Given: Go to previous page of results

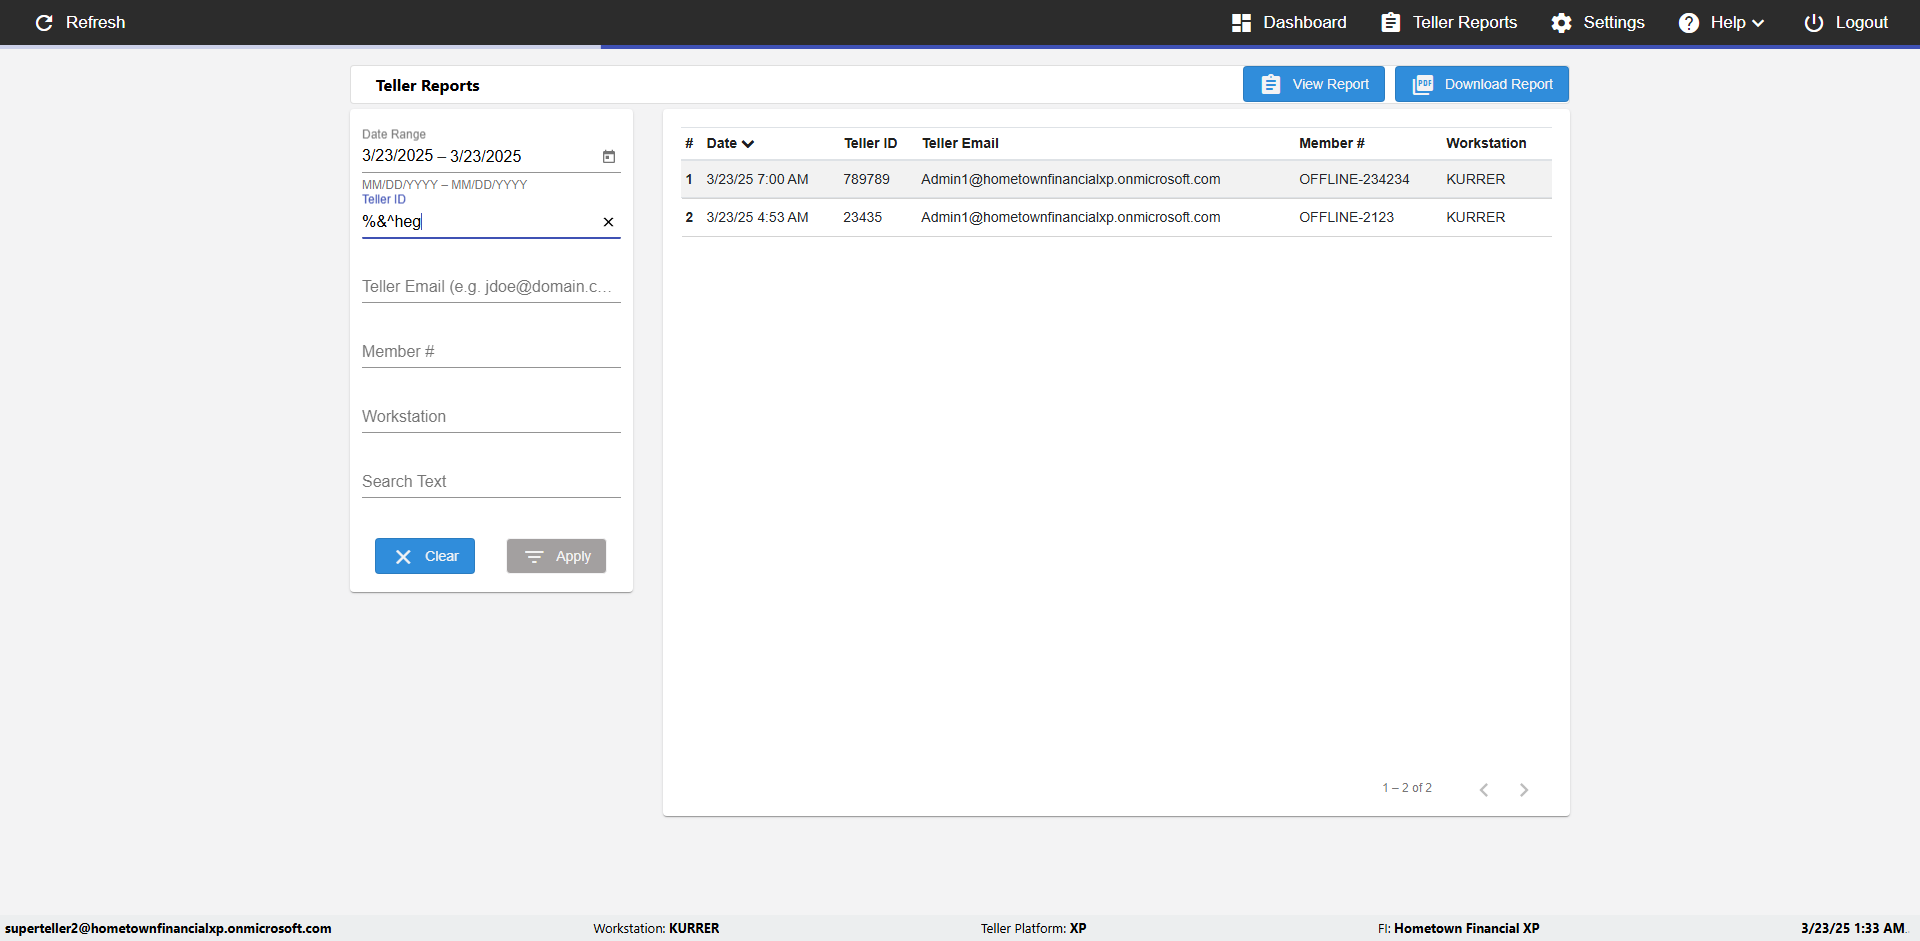Looking at the screenshot, I should pyautogui.click(x=1484, y=790).
